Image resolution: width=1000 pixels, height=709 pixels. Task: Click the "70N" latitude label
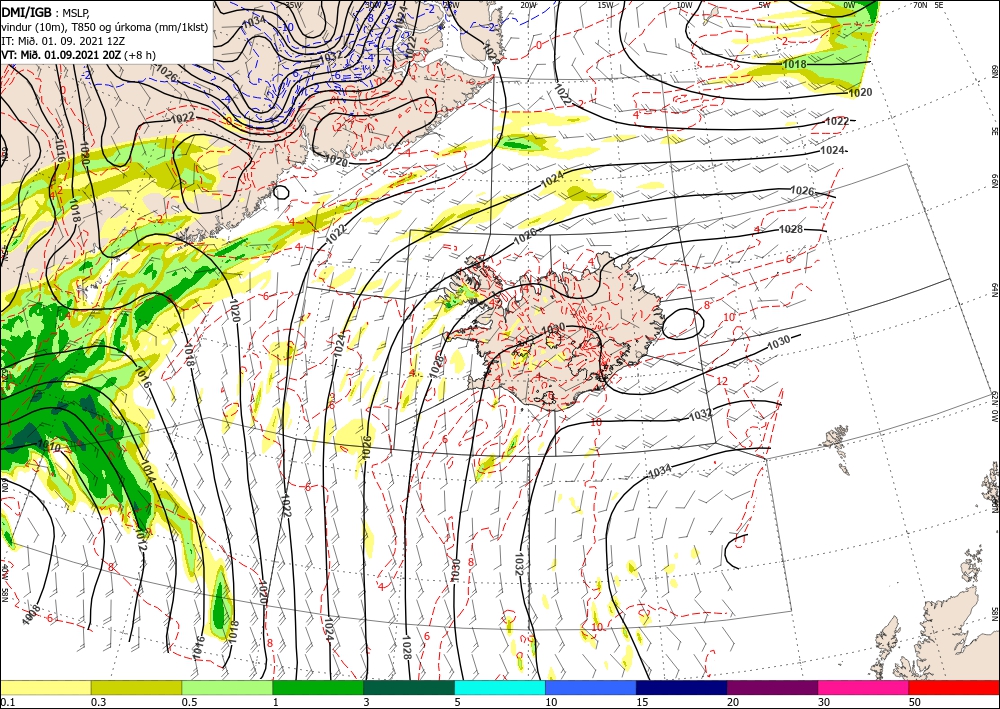(x=920, y=4)
